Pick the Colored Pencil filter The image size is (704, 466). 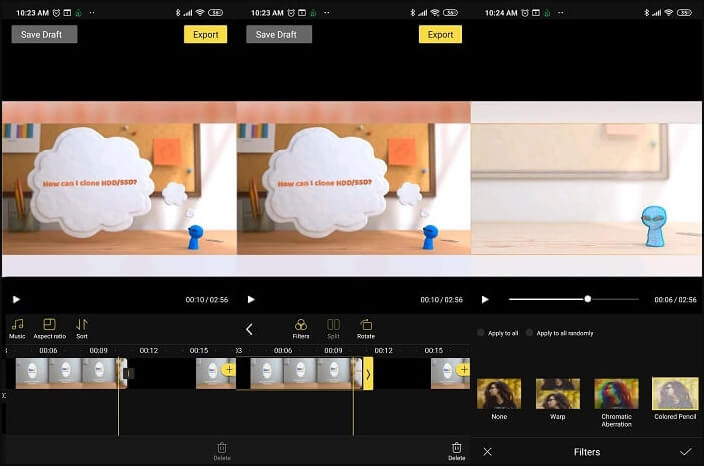click(x=675, y=394)
